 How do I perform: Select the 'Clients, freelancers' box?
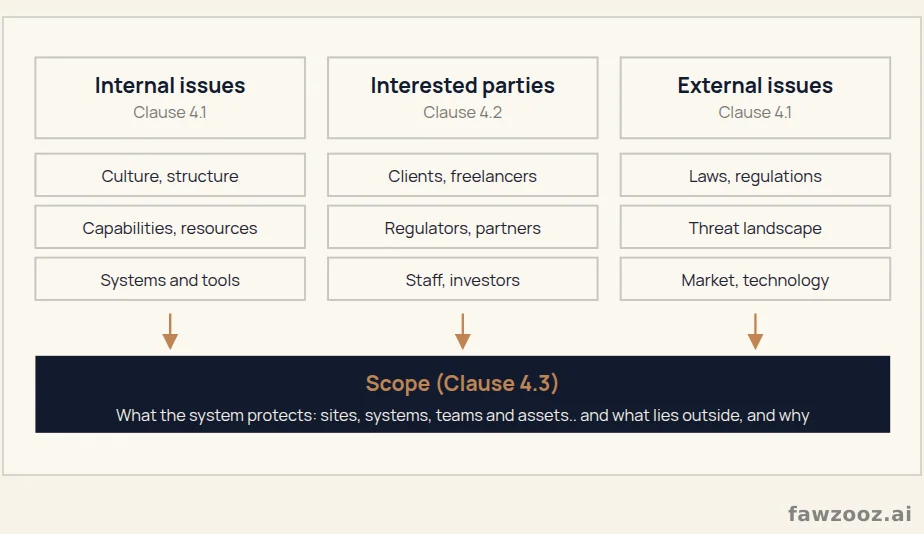(x=463, y=175)
